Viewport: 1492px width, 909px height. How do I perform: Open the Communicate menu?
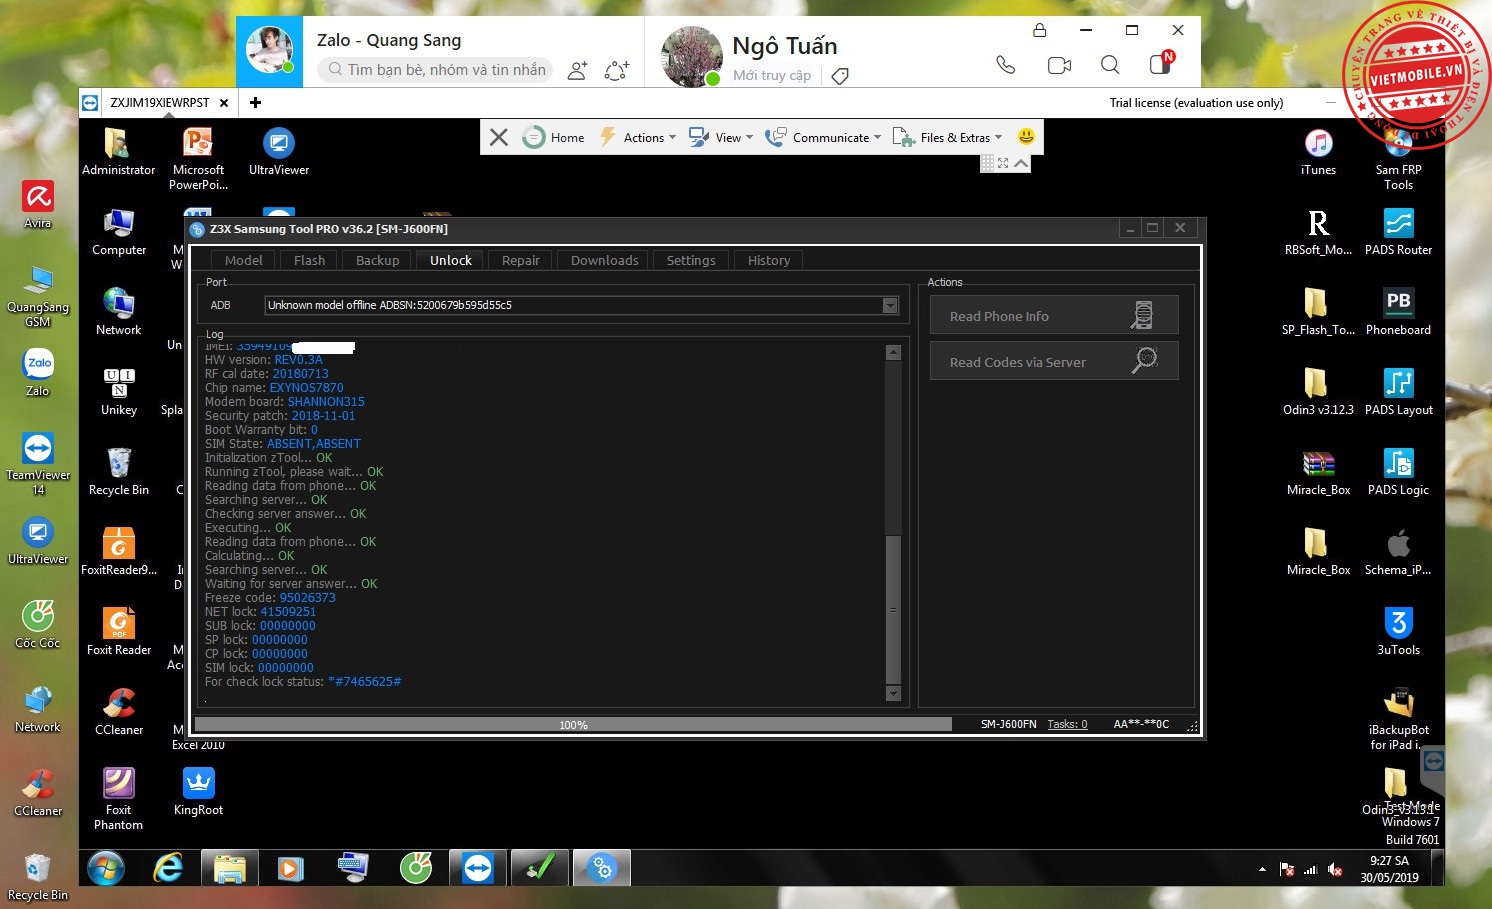click(823, 138)
